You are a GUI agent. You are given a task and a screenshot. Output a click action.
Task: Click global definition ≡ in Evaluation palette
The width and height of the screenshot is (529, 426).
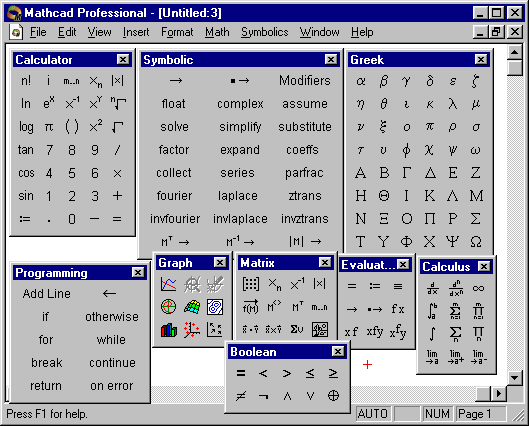click(x=398, y=286)
